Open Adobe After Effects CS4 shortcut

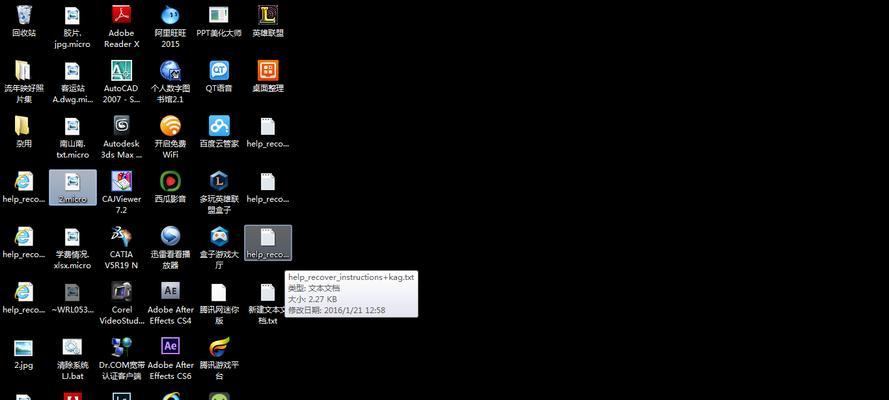coord(170,304)
